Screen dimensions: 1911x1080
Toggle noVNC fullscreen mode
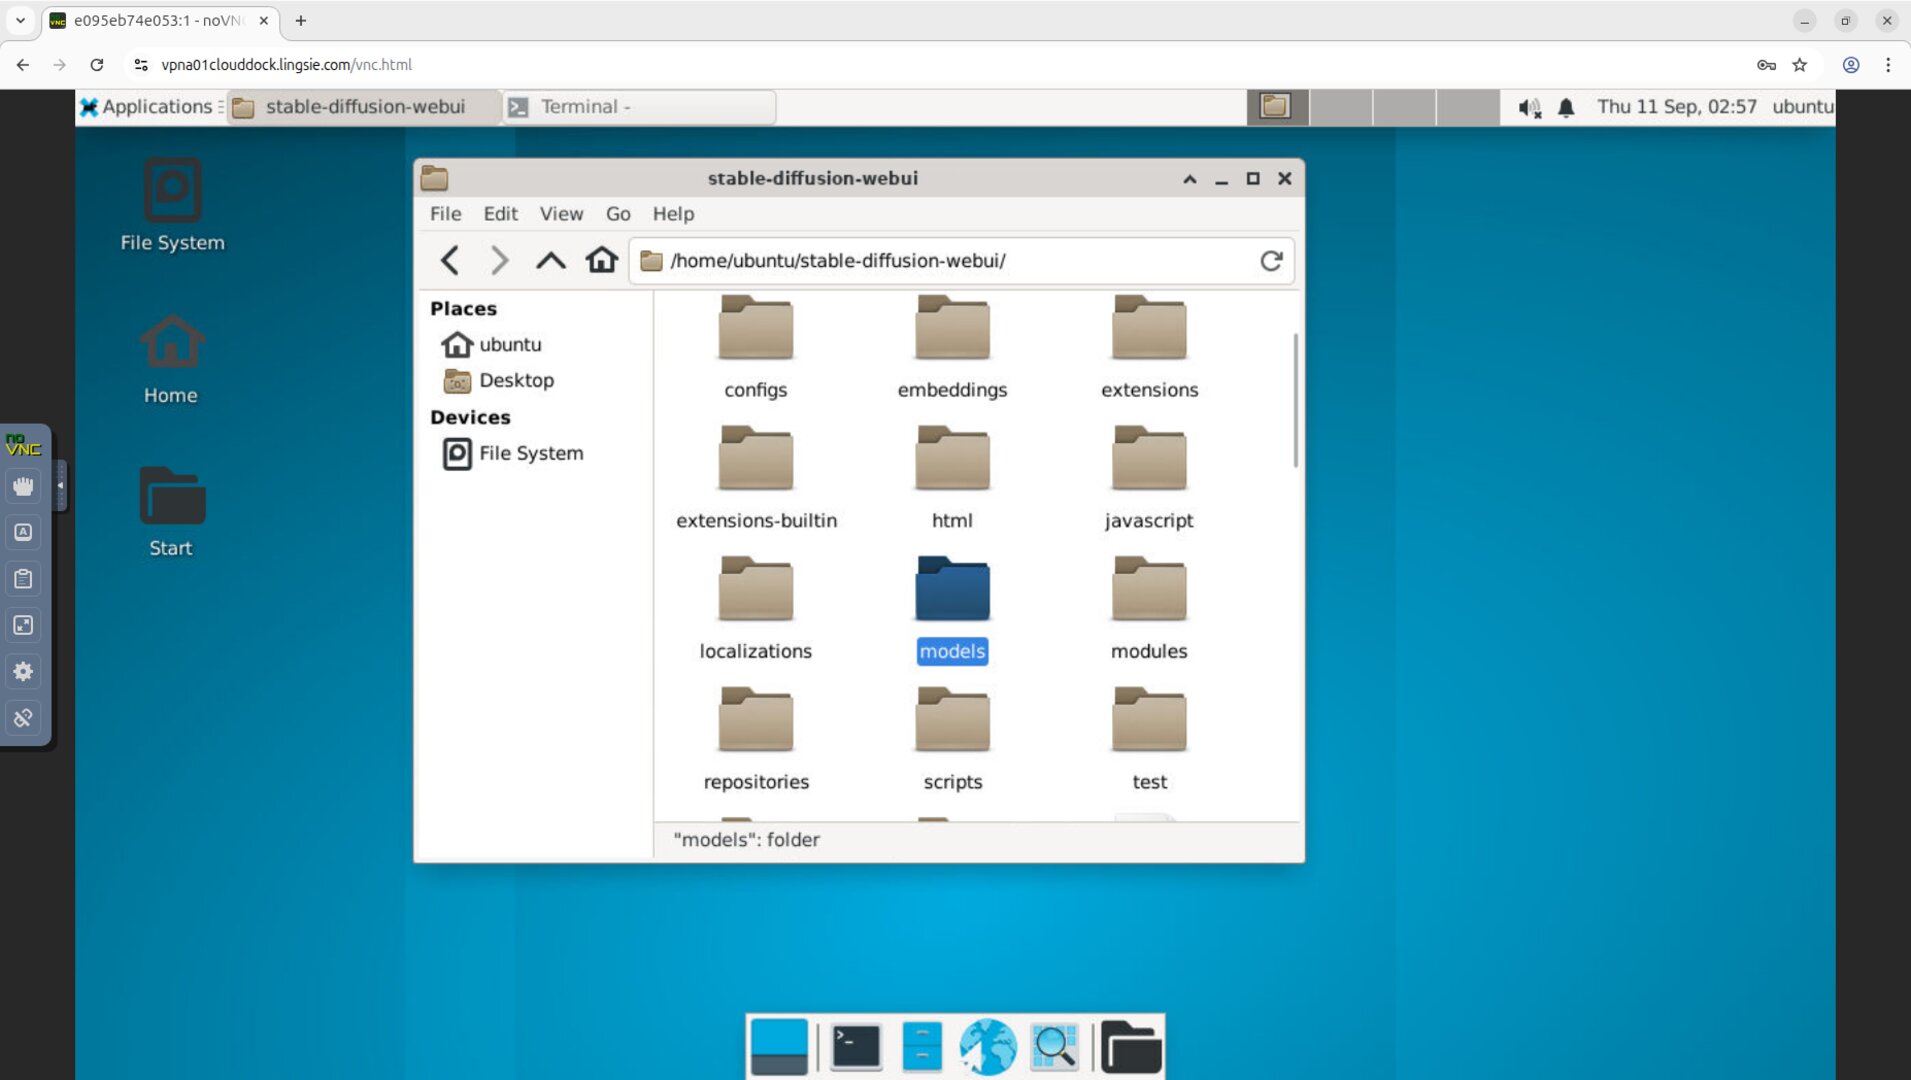23,625
